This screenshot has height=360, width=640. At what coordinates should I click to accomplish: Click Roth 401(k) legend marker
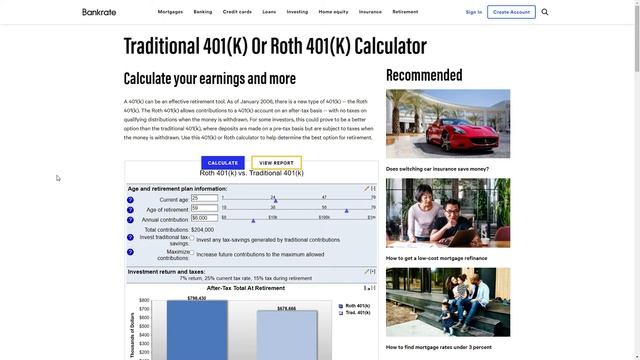(x=341, y=306)
